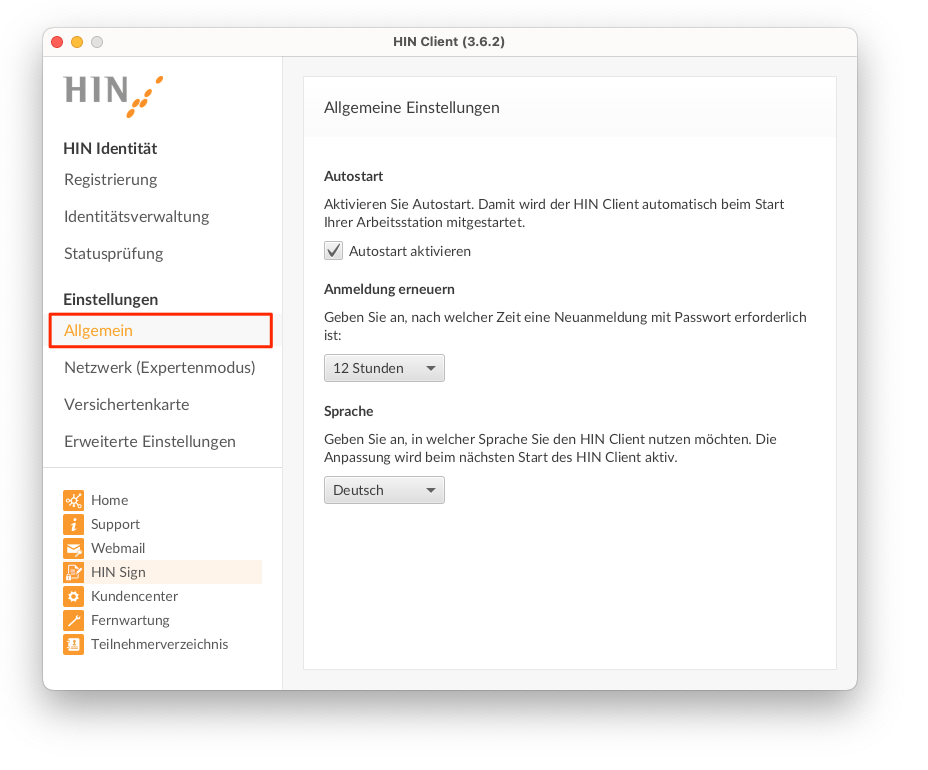Open Identitätsverwaltung in the sidebar
The height and width of the screenshot is (770, 928).
click(x=137, y=217)
